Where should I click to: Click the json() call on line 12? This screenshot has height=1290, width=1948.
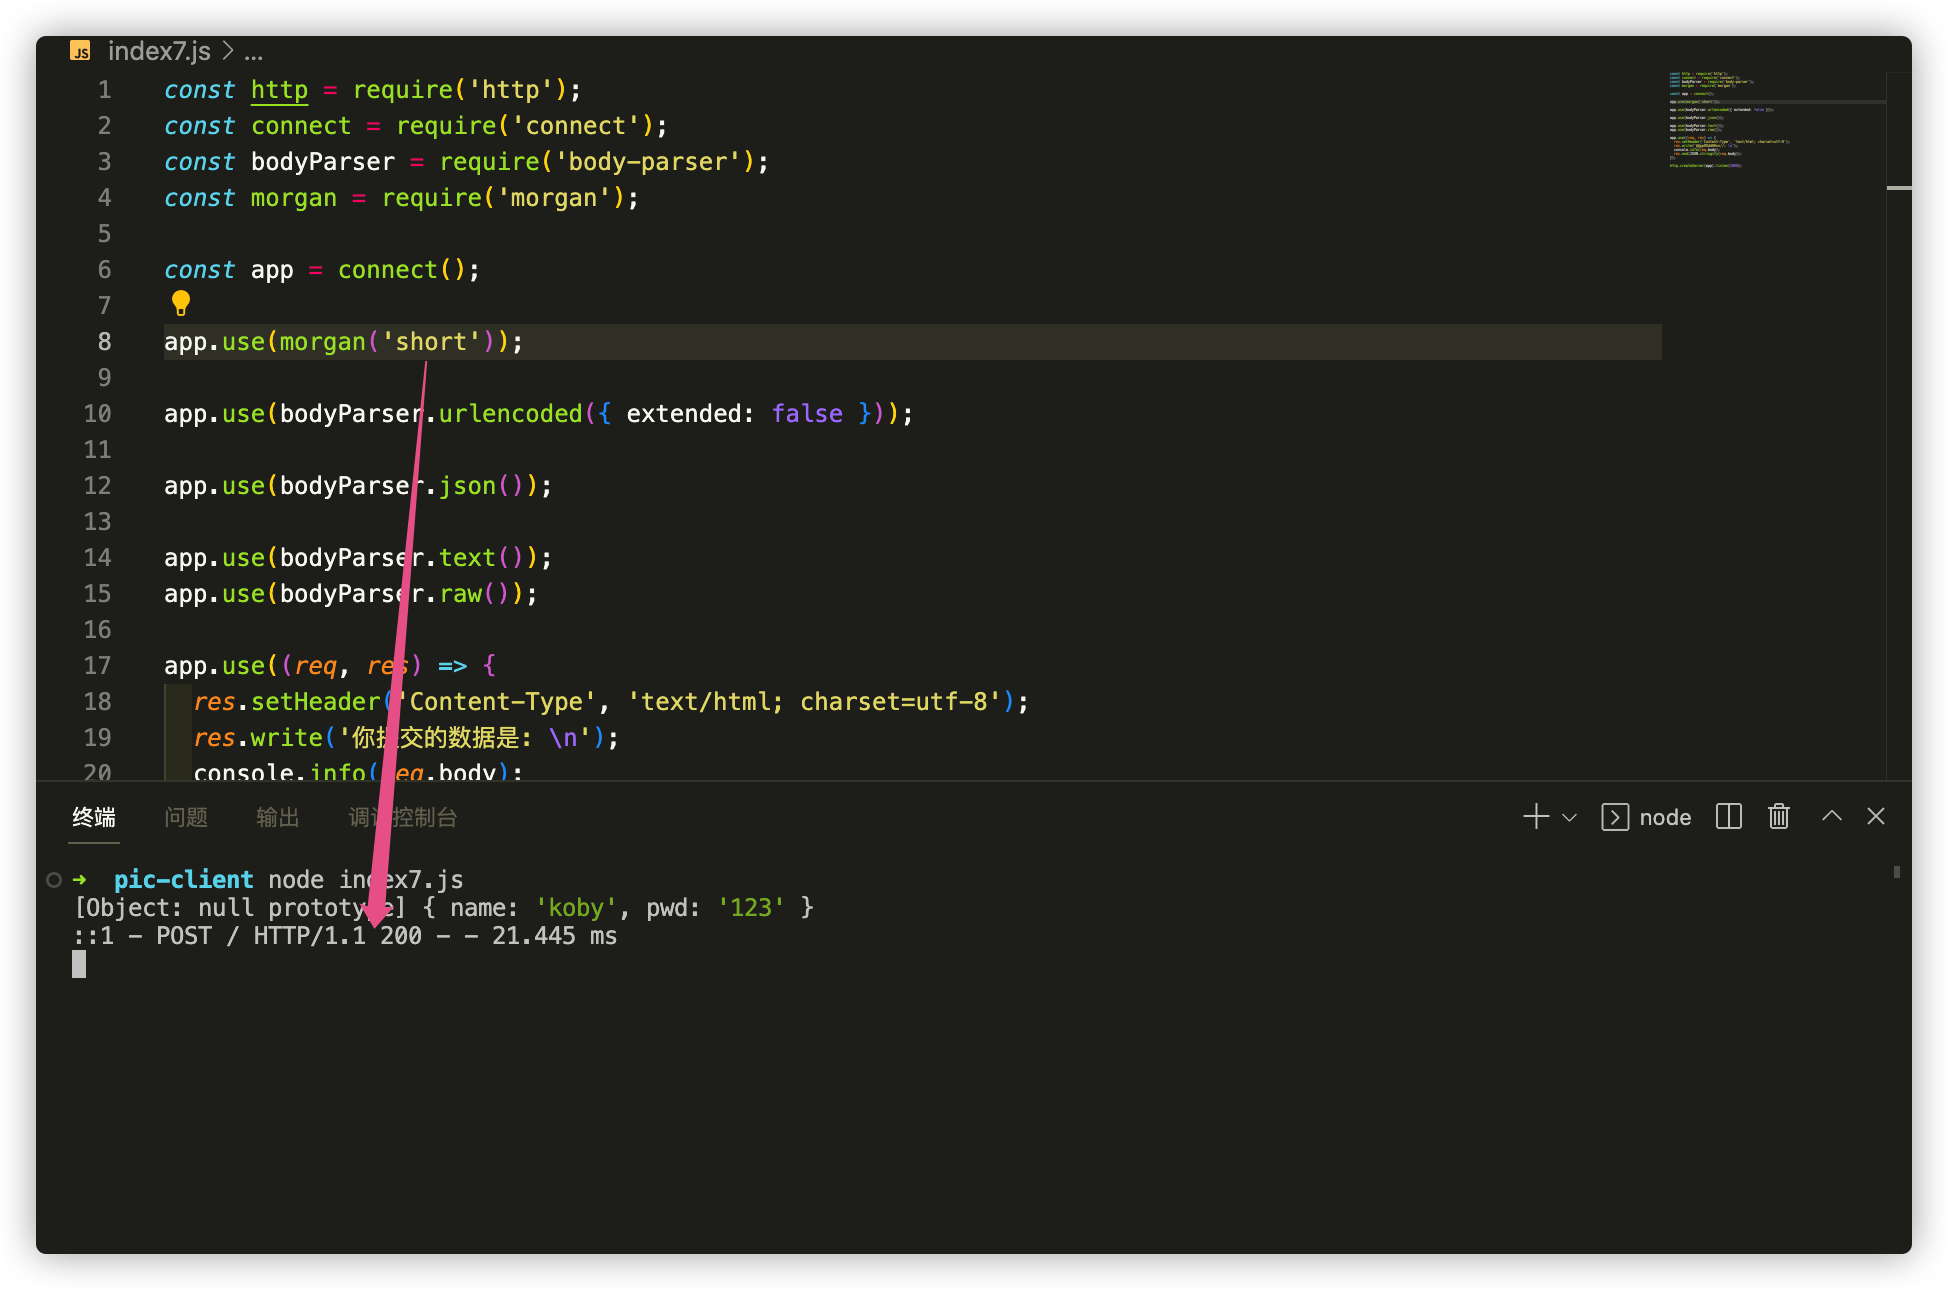[x=481, y=486]
